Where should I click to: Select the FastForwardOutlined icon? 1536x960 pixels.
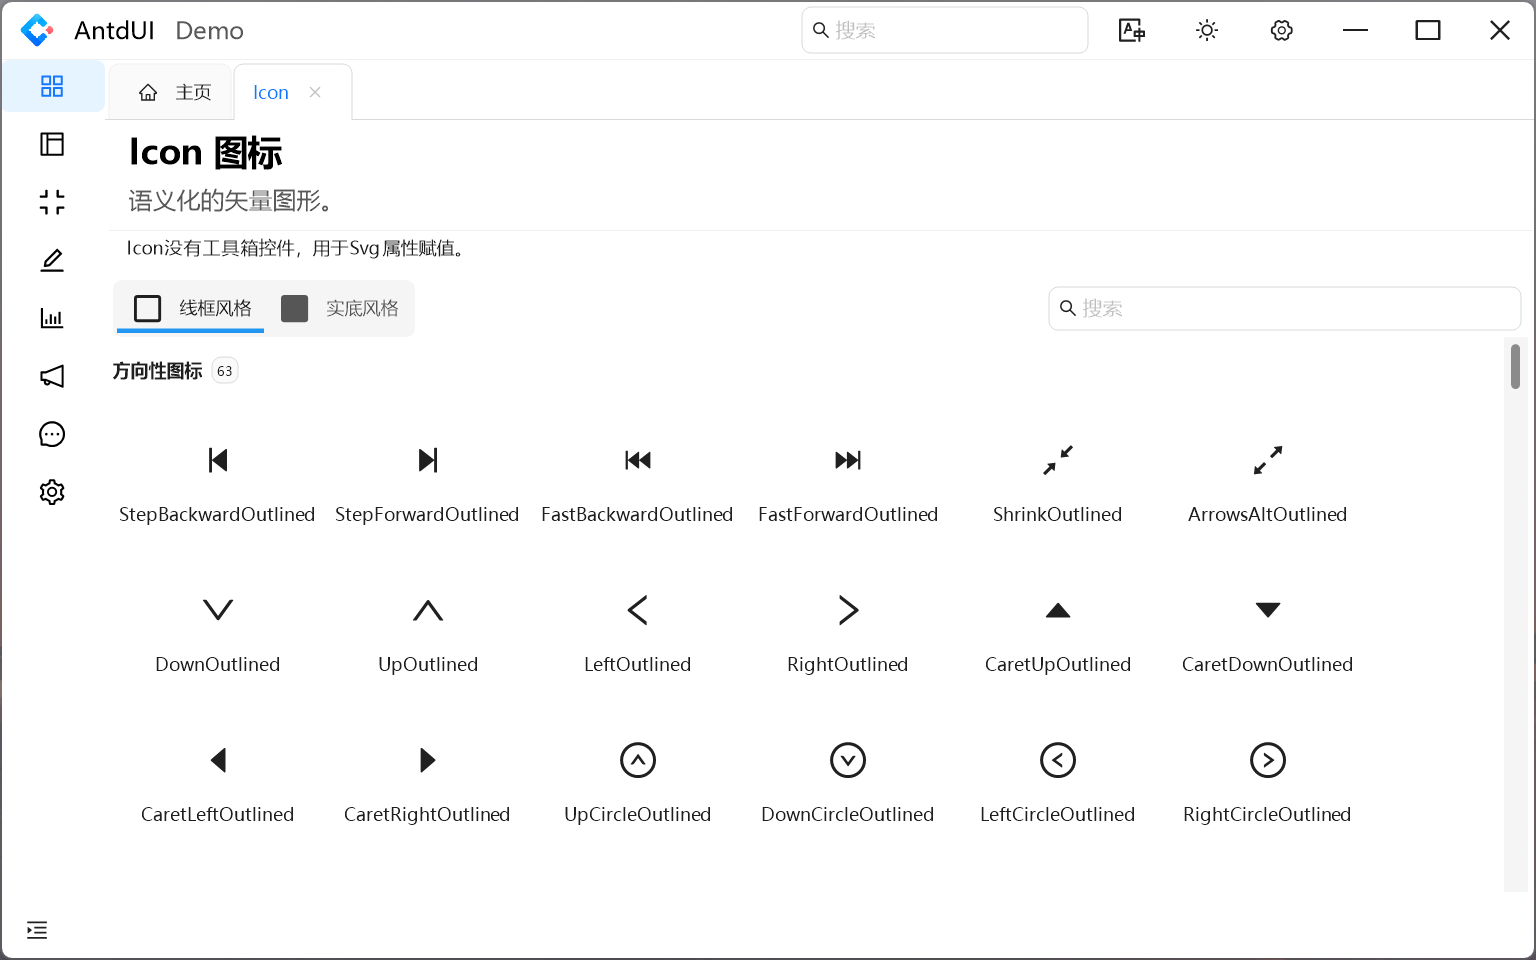847,460
